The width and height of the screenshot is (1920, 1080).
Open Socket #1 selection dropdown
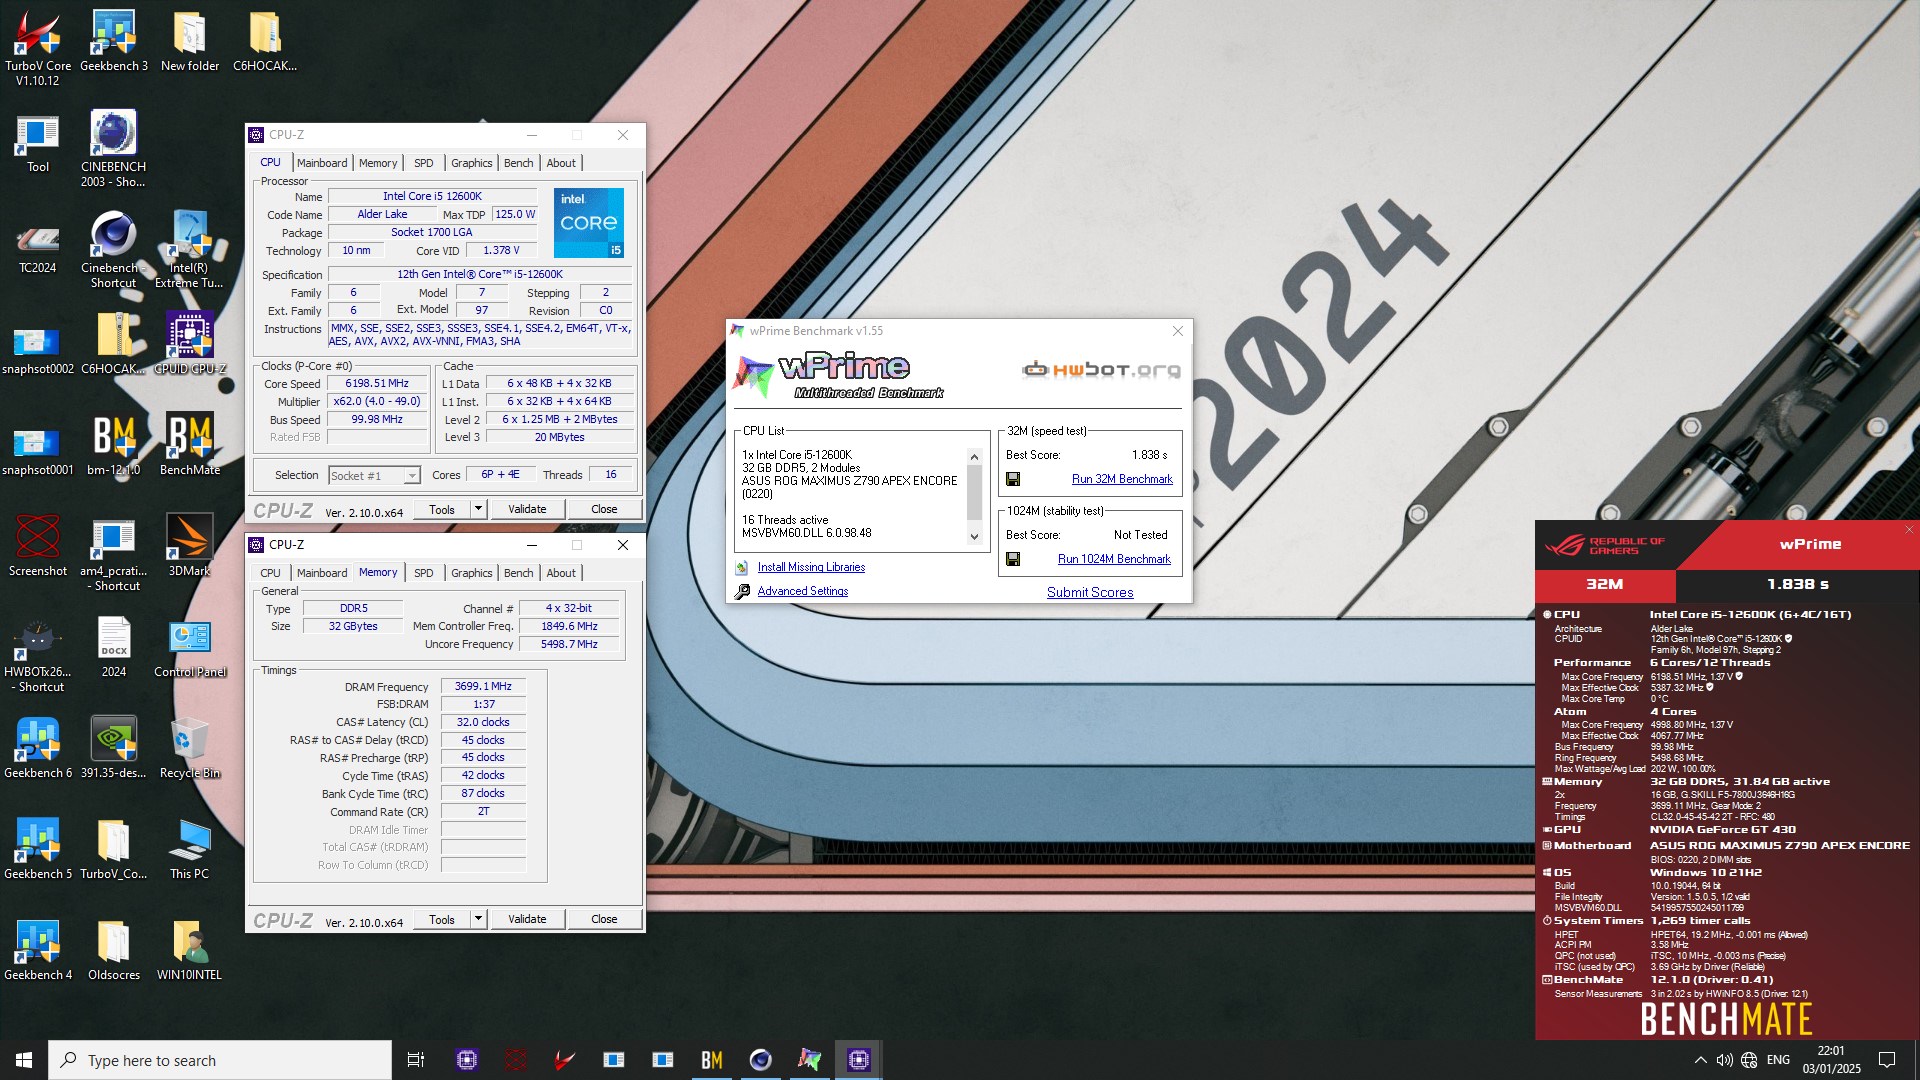point(375,476)
